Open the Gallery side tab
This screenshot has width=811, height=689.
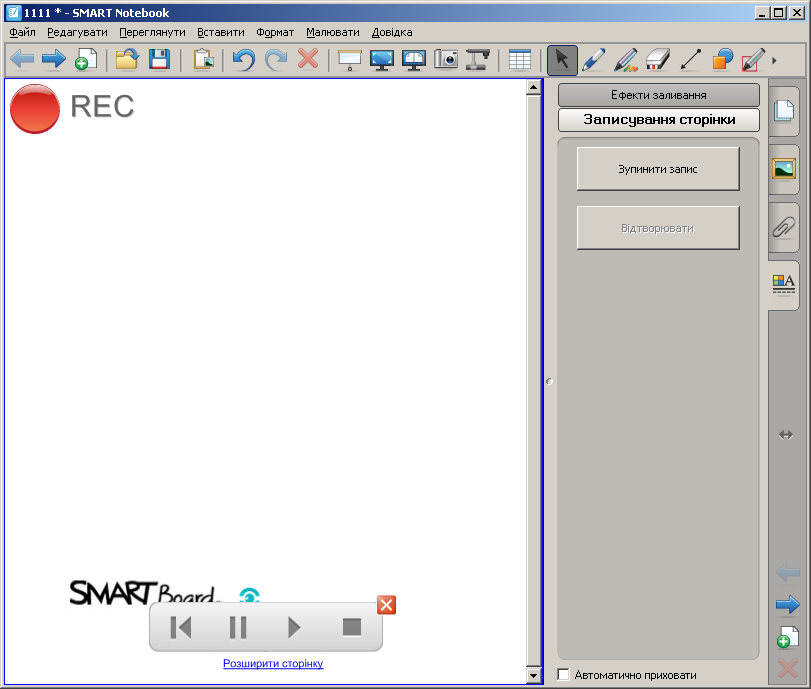point(784,169)
